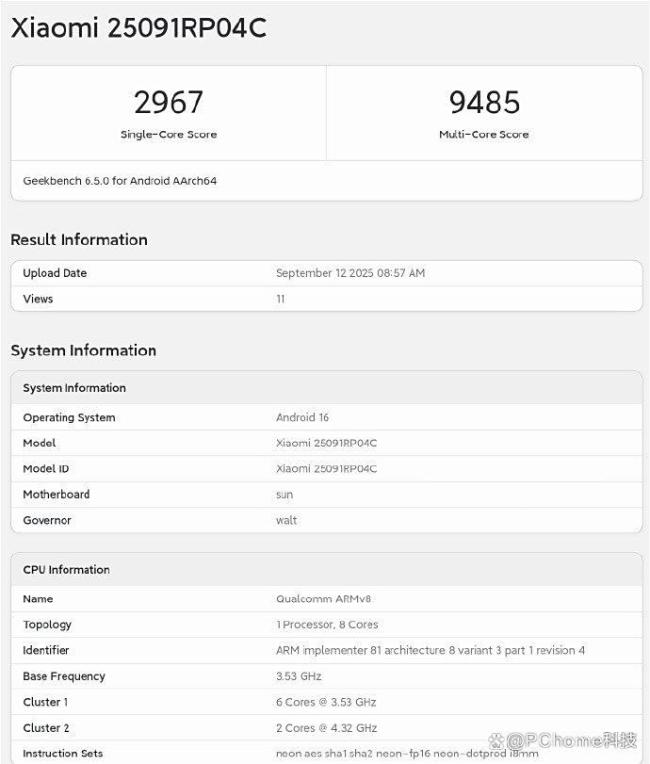650x764 pixels.
Task: Click the Result Information heading
Action: [79, 240]
